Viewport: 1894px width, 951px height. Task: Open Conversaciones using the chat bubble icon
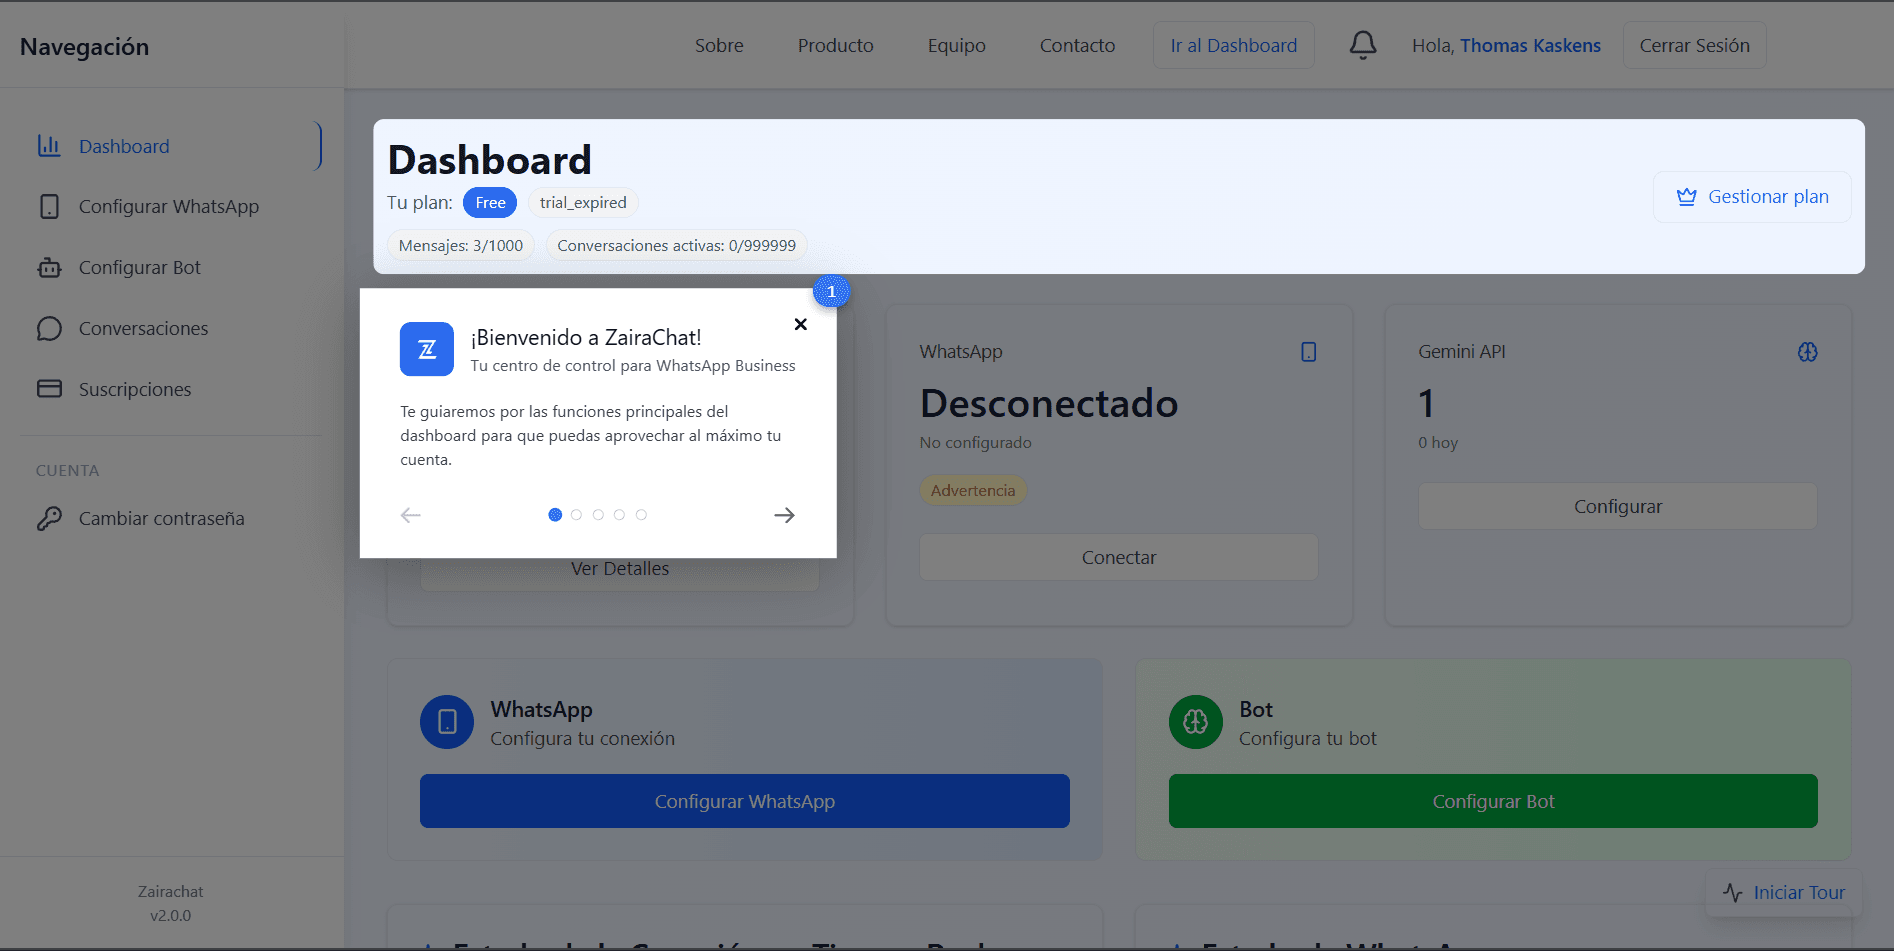[49, 328]
